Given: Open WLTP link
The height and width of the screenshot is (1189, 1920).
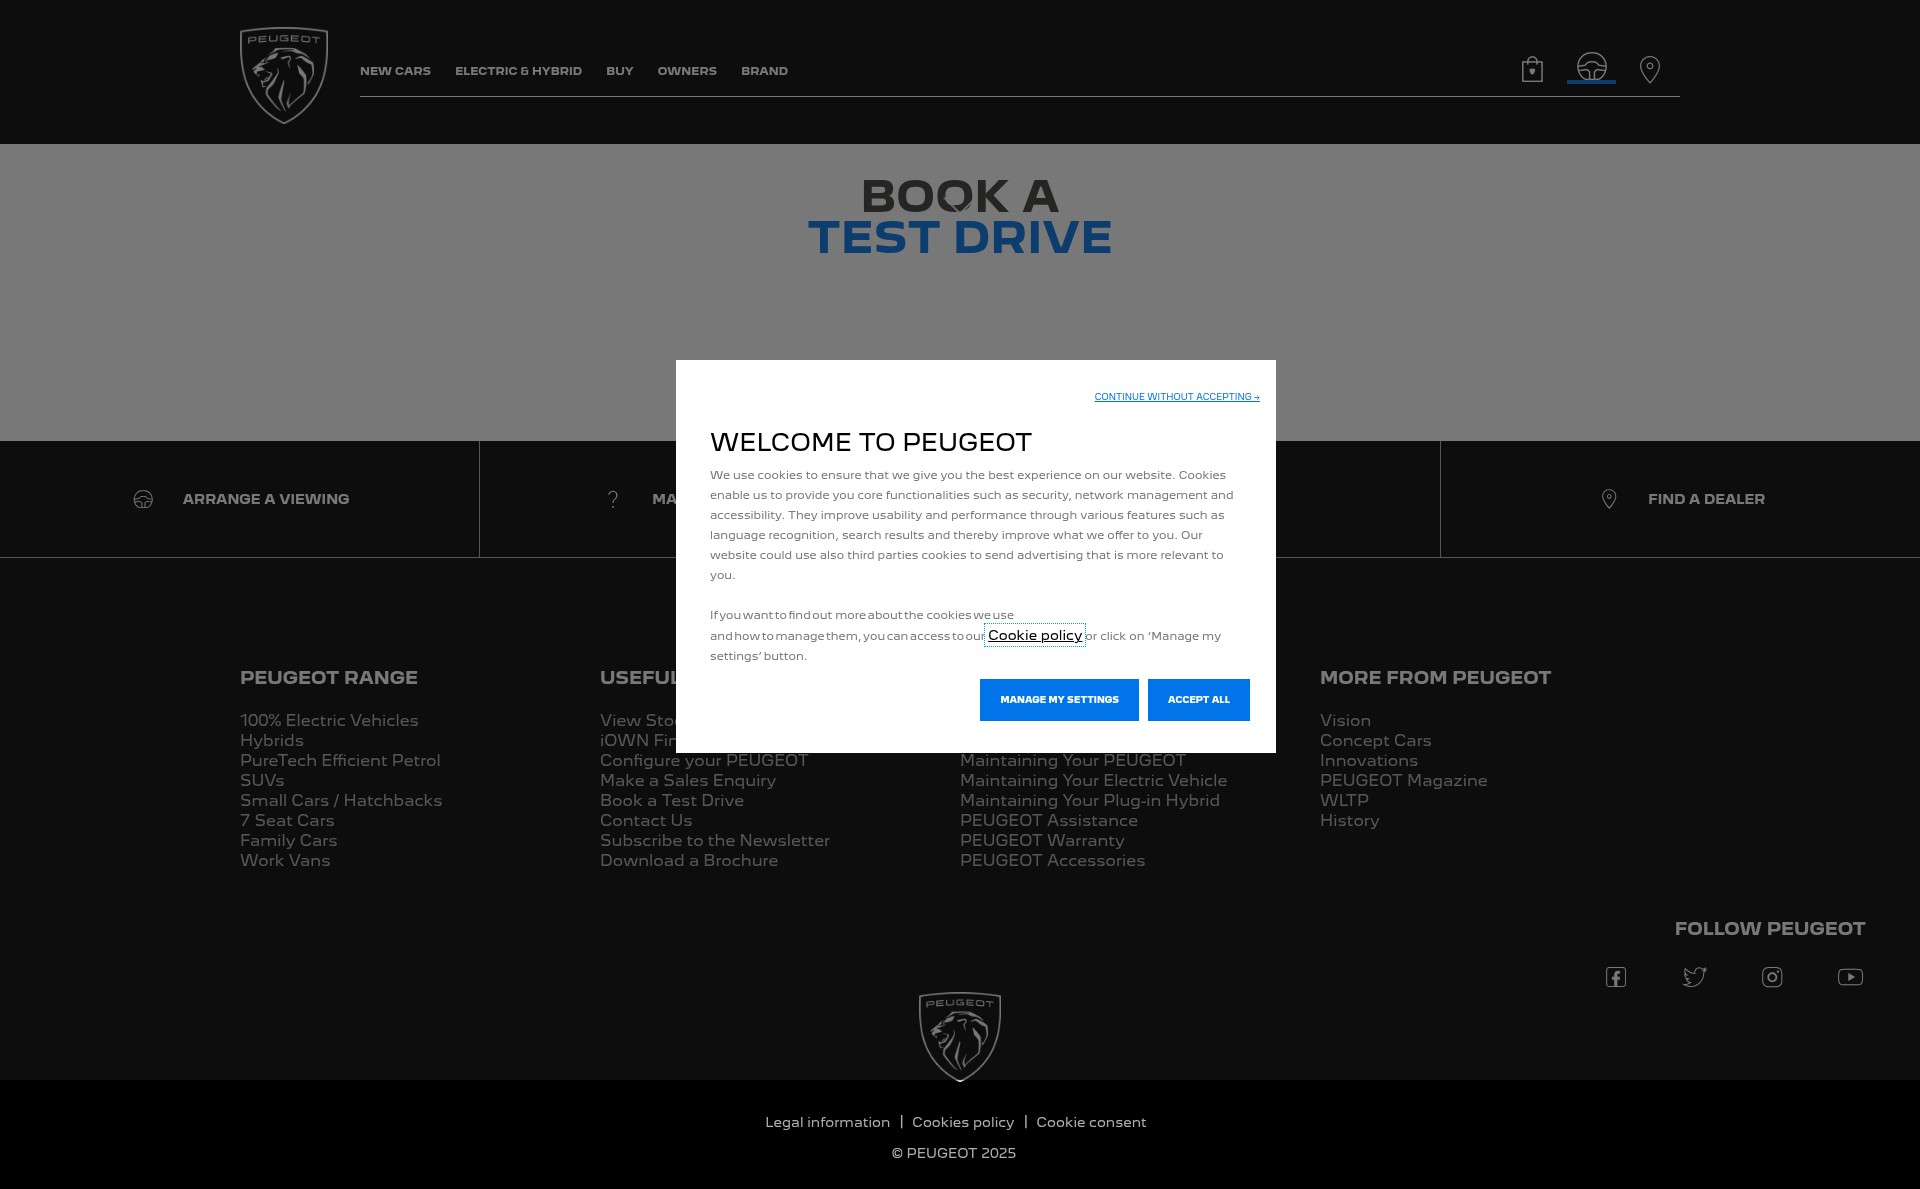Looking at the screenshot, I should coord(1344,800).
